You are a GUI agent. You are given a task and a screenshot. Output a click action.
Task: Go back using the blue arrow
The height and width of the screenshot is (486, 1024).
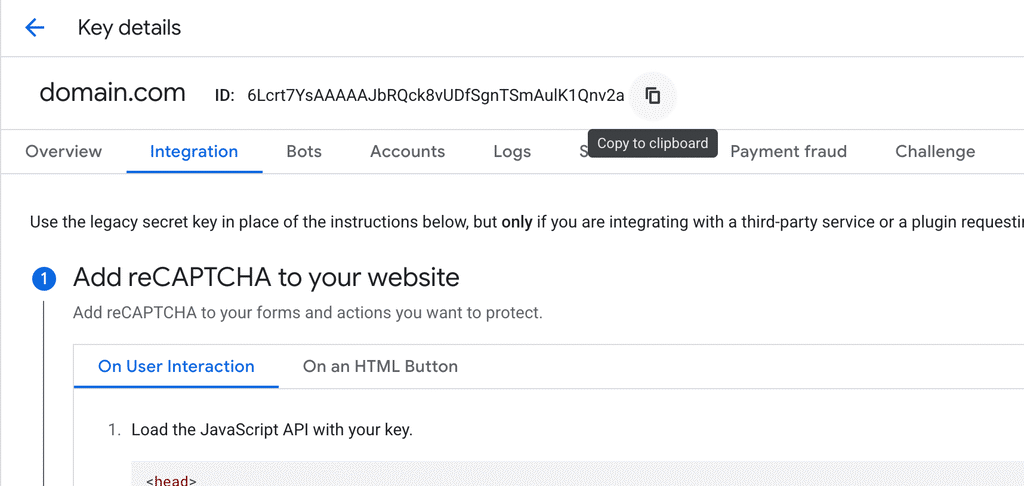pos(34,27)
